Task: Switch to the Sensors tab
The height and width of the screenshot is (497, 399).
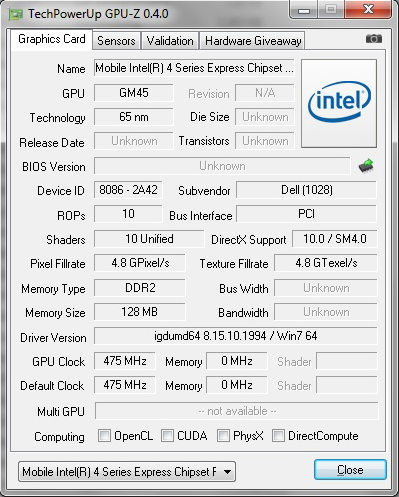Action: pos(116,41)
